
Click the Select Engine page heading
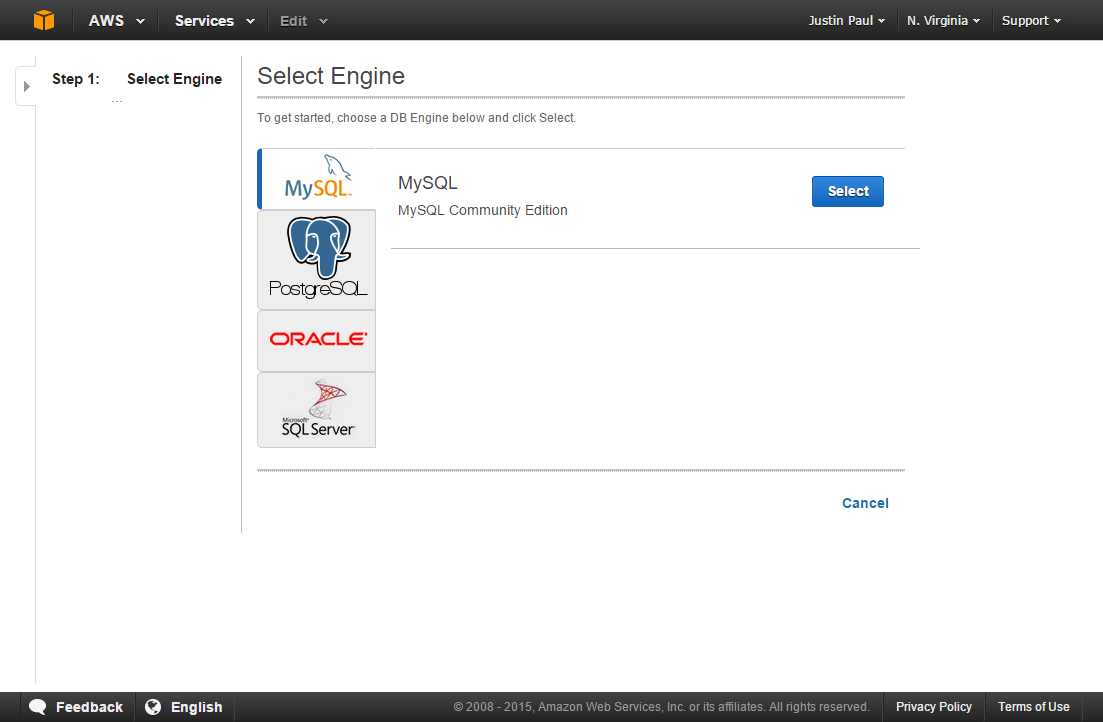tap(331, 76)
